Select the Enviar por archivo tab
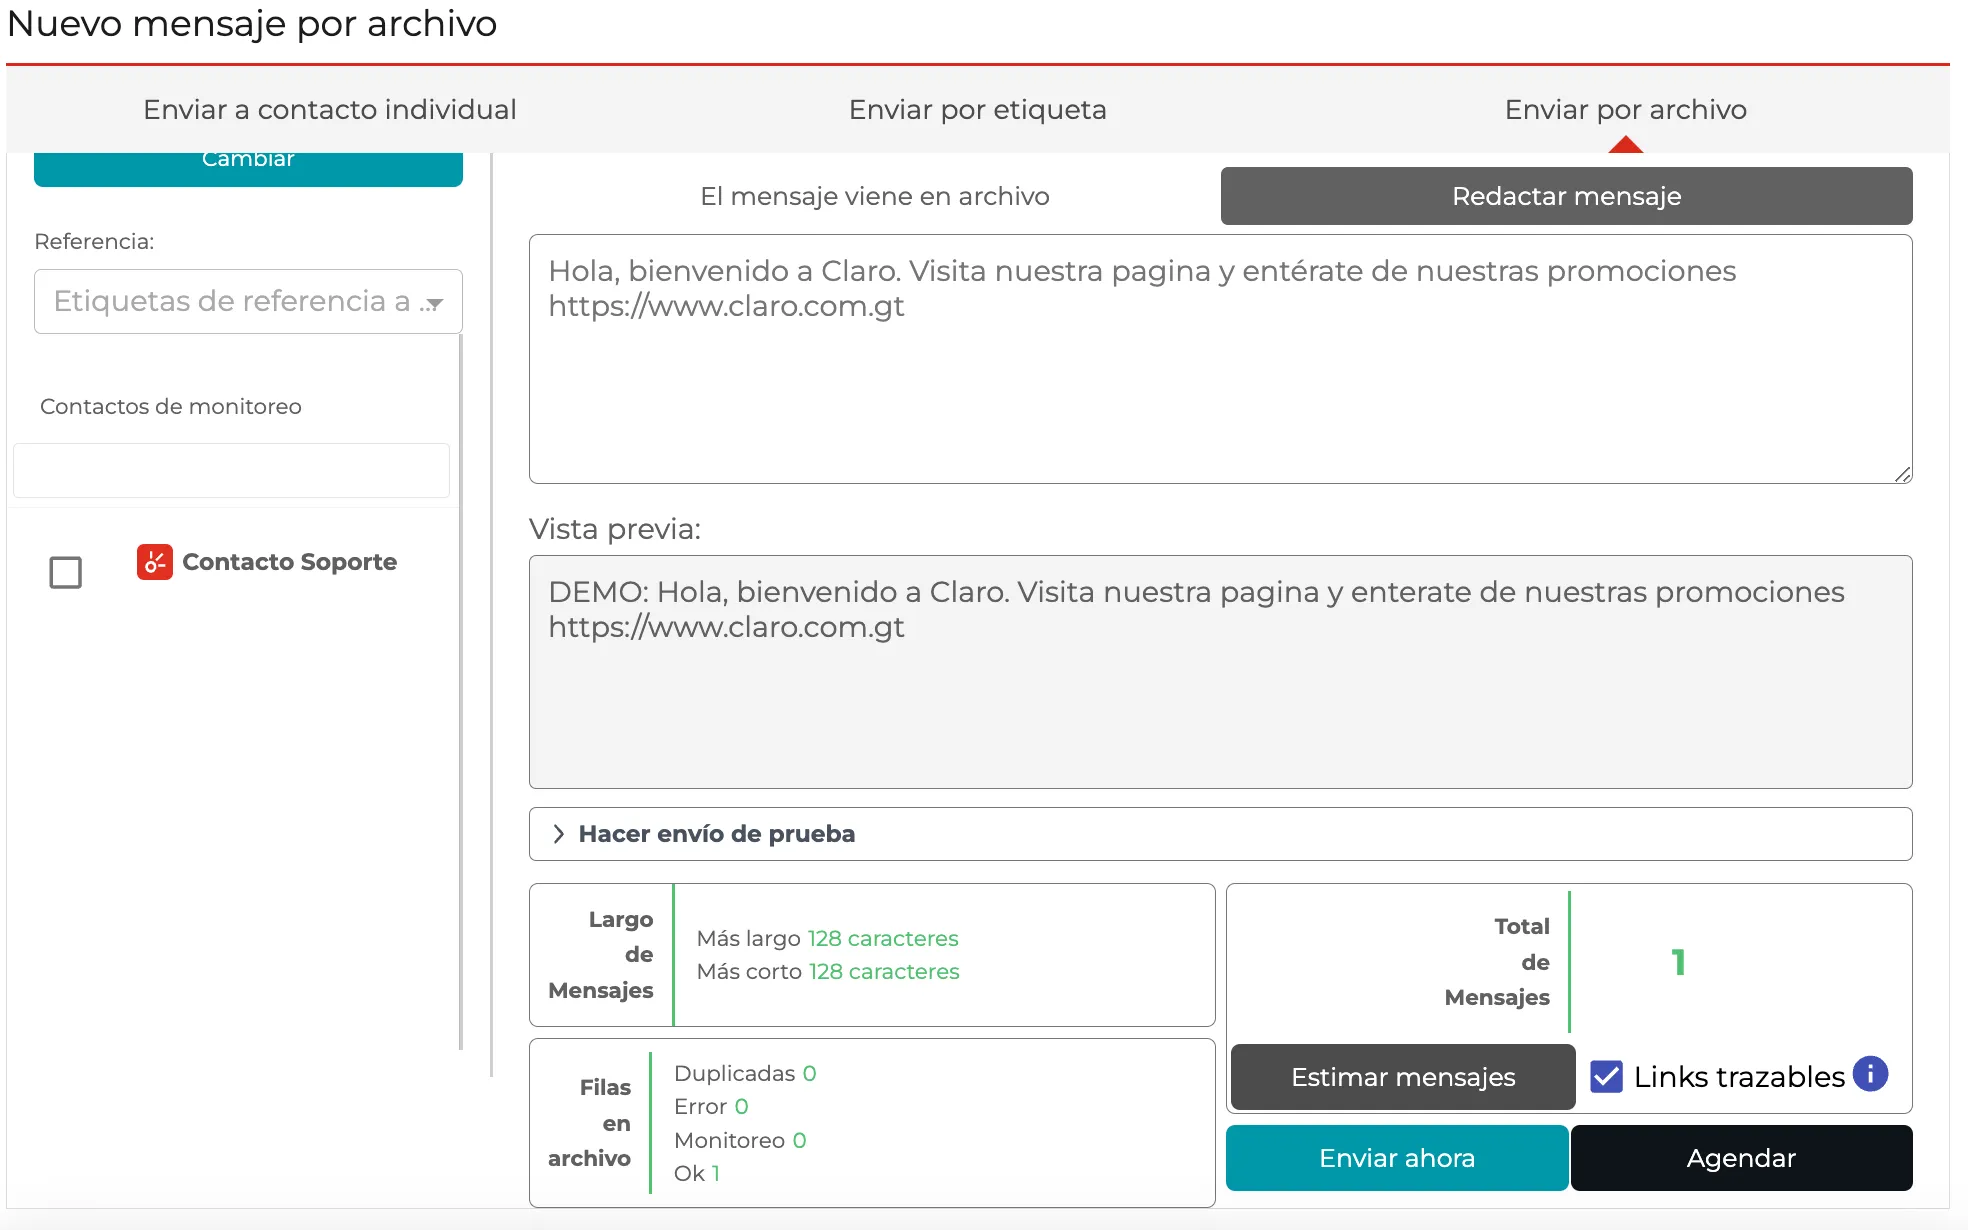The width and height of the screenshot is (1968, 1230). 1625,109
